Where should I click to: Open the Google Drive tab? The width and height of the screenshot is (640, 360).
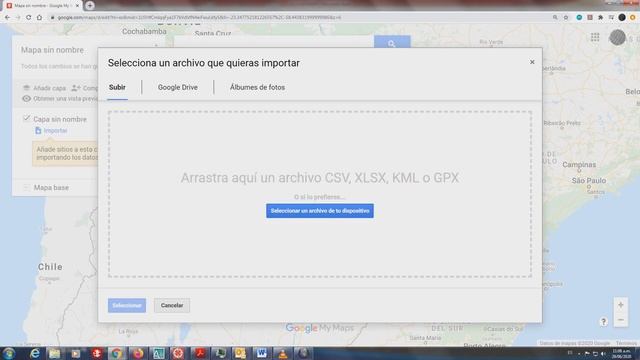[178, 87]
